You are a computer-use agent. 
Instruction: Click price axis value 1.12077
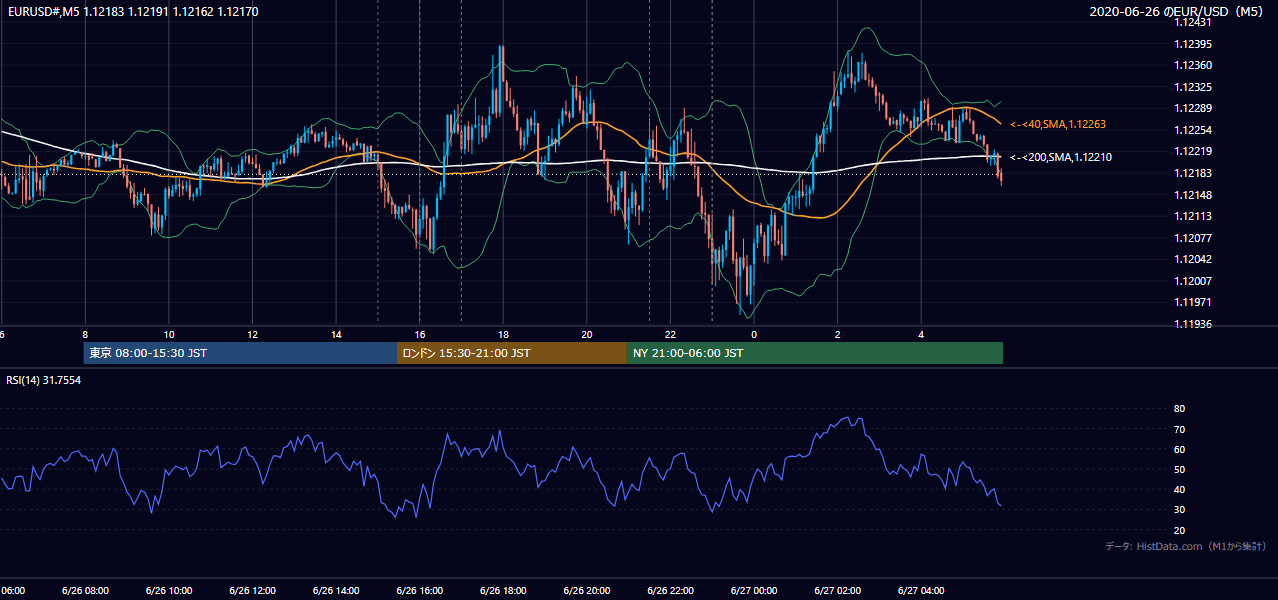coord(1194,238)
